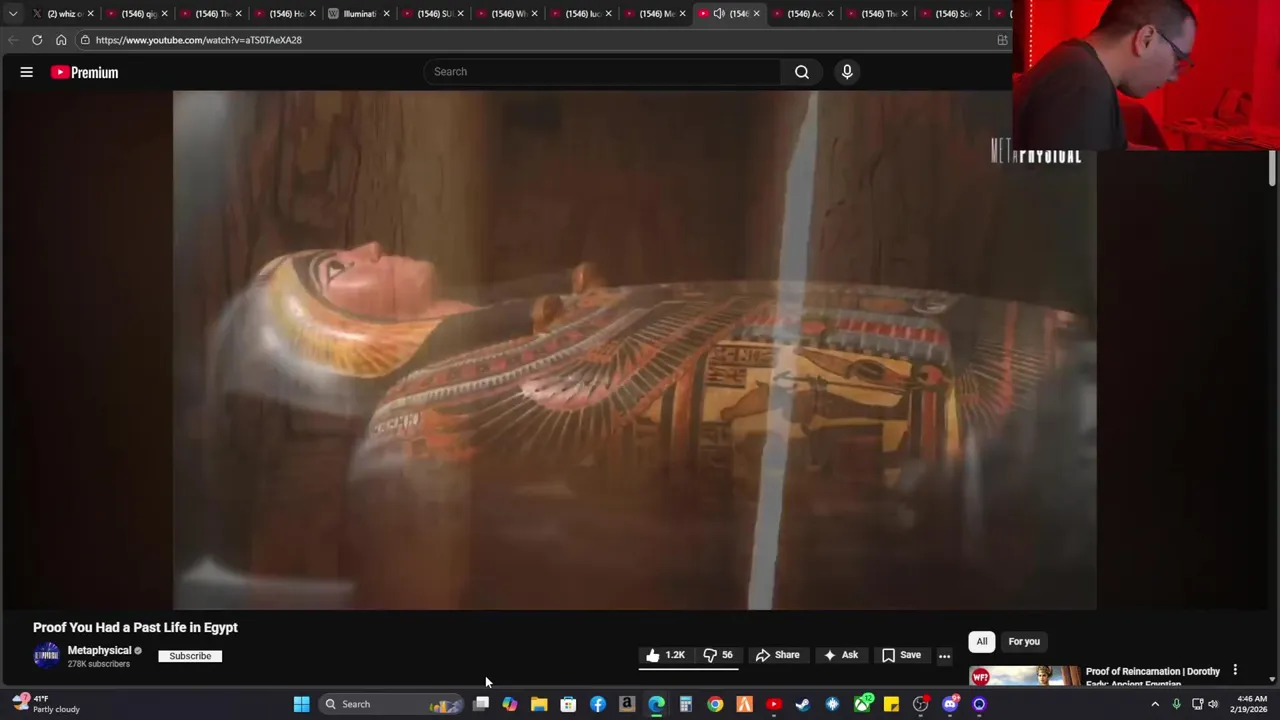Click the youtube.com address bar
The height and width of the screenshot is (720, 1280).
tap(540, 40)
